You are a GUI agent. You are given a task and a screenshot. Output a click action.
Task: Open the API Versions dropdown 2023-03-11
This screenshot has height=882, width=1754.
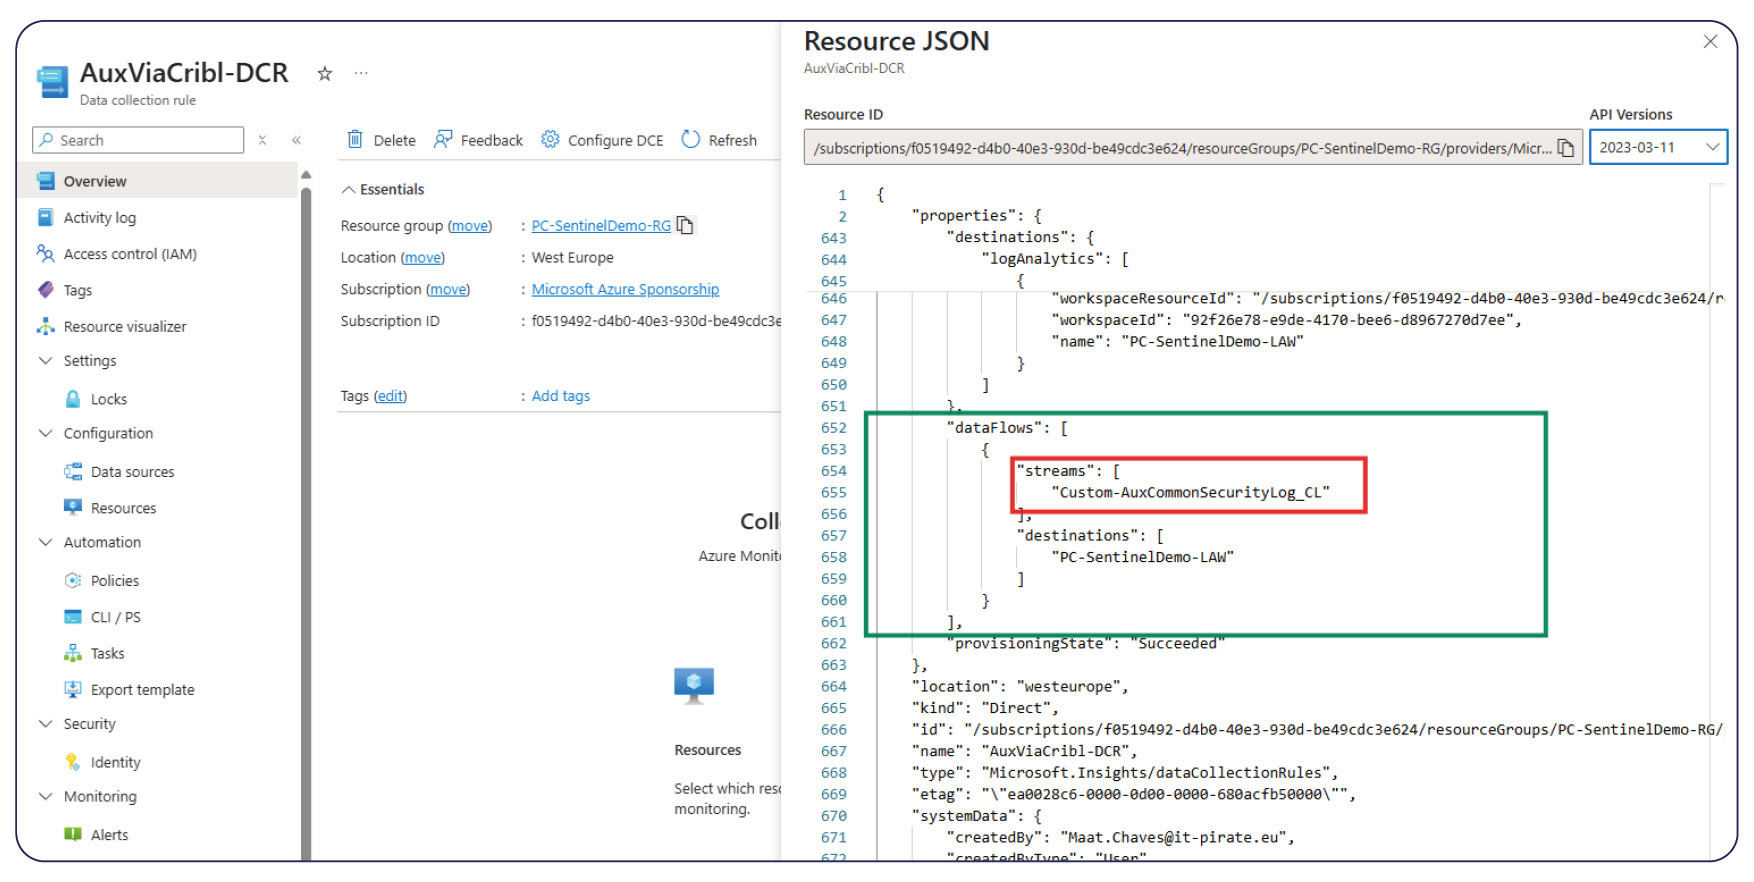tap(1658, 147)
